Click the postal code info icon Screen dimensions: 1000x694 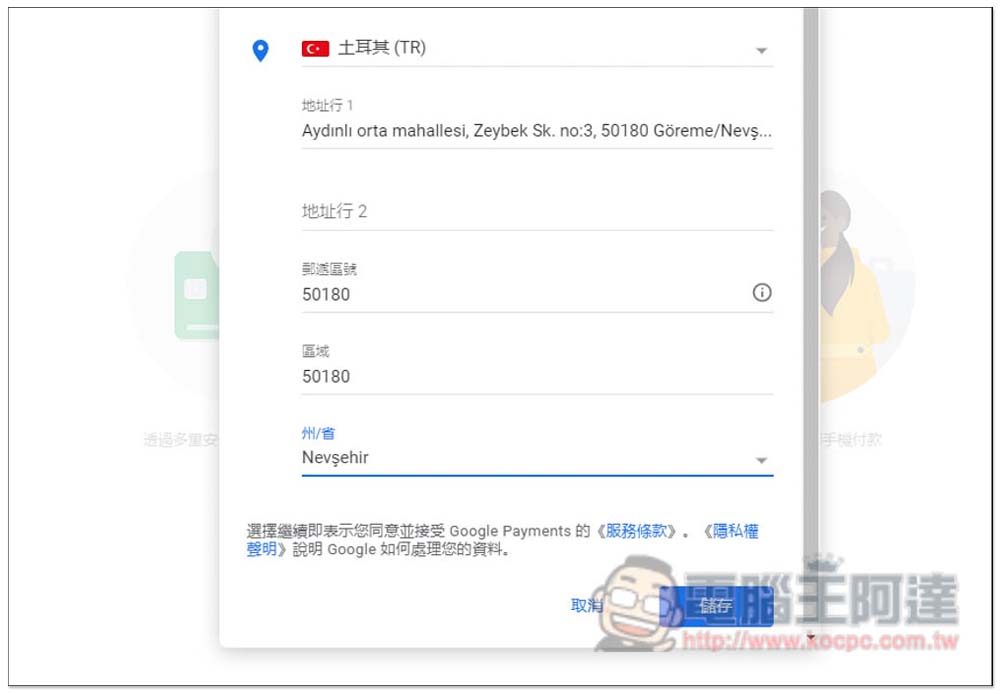761,293
